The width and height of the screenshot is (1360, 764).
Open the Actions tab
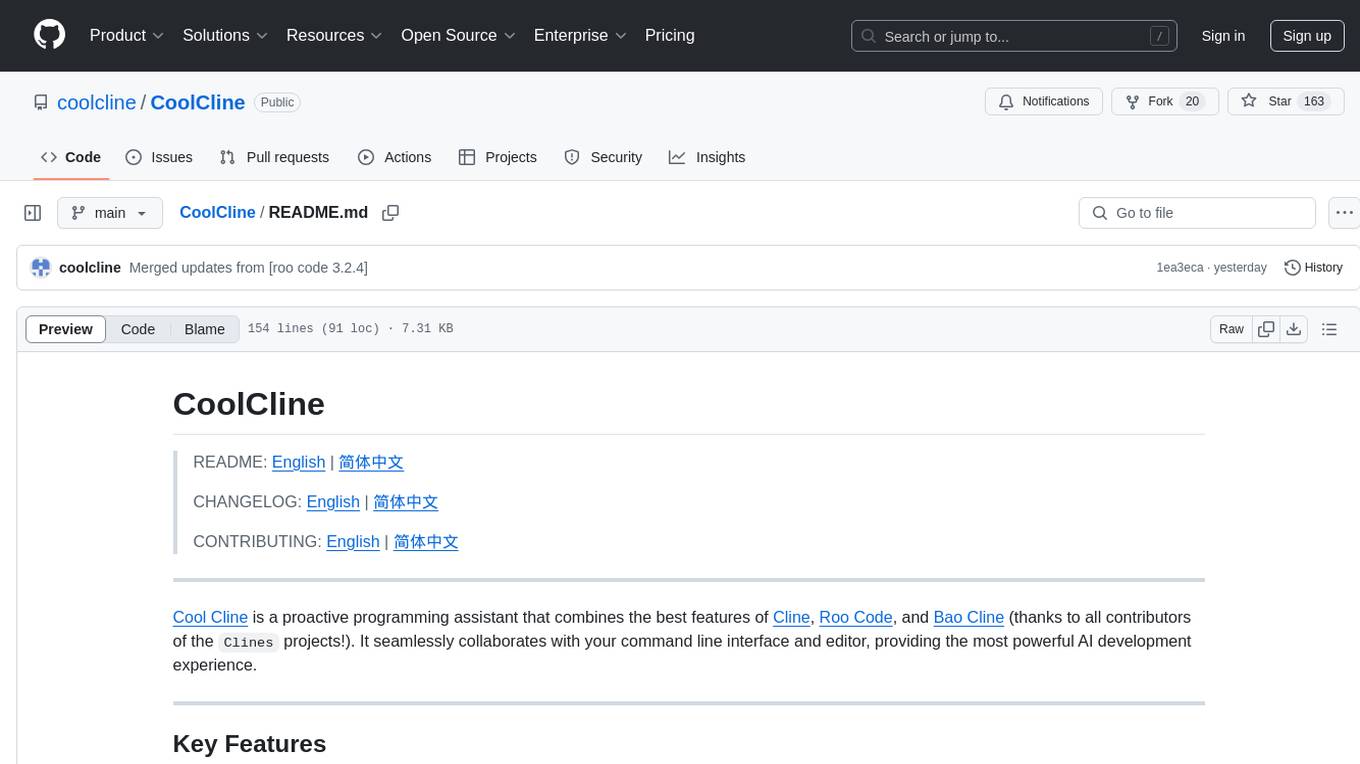click(x=394, y=157)
